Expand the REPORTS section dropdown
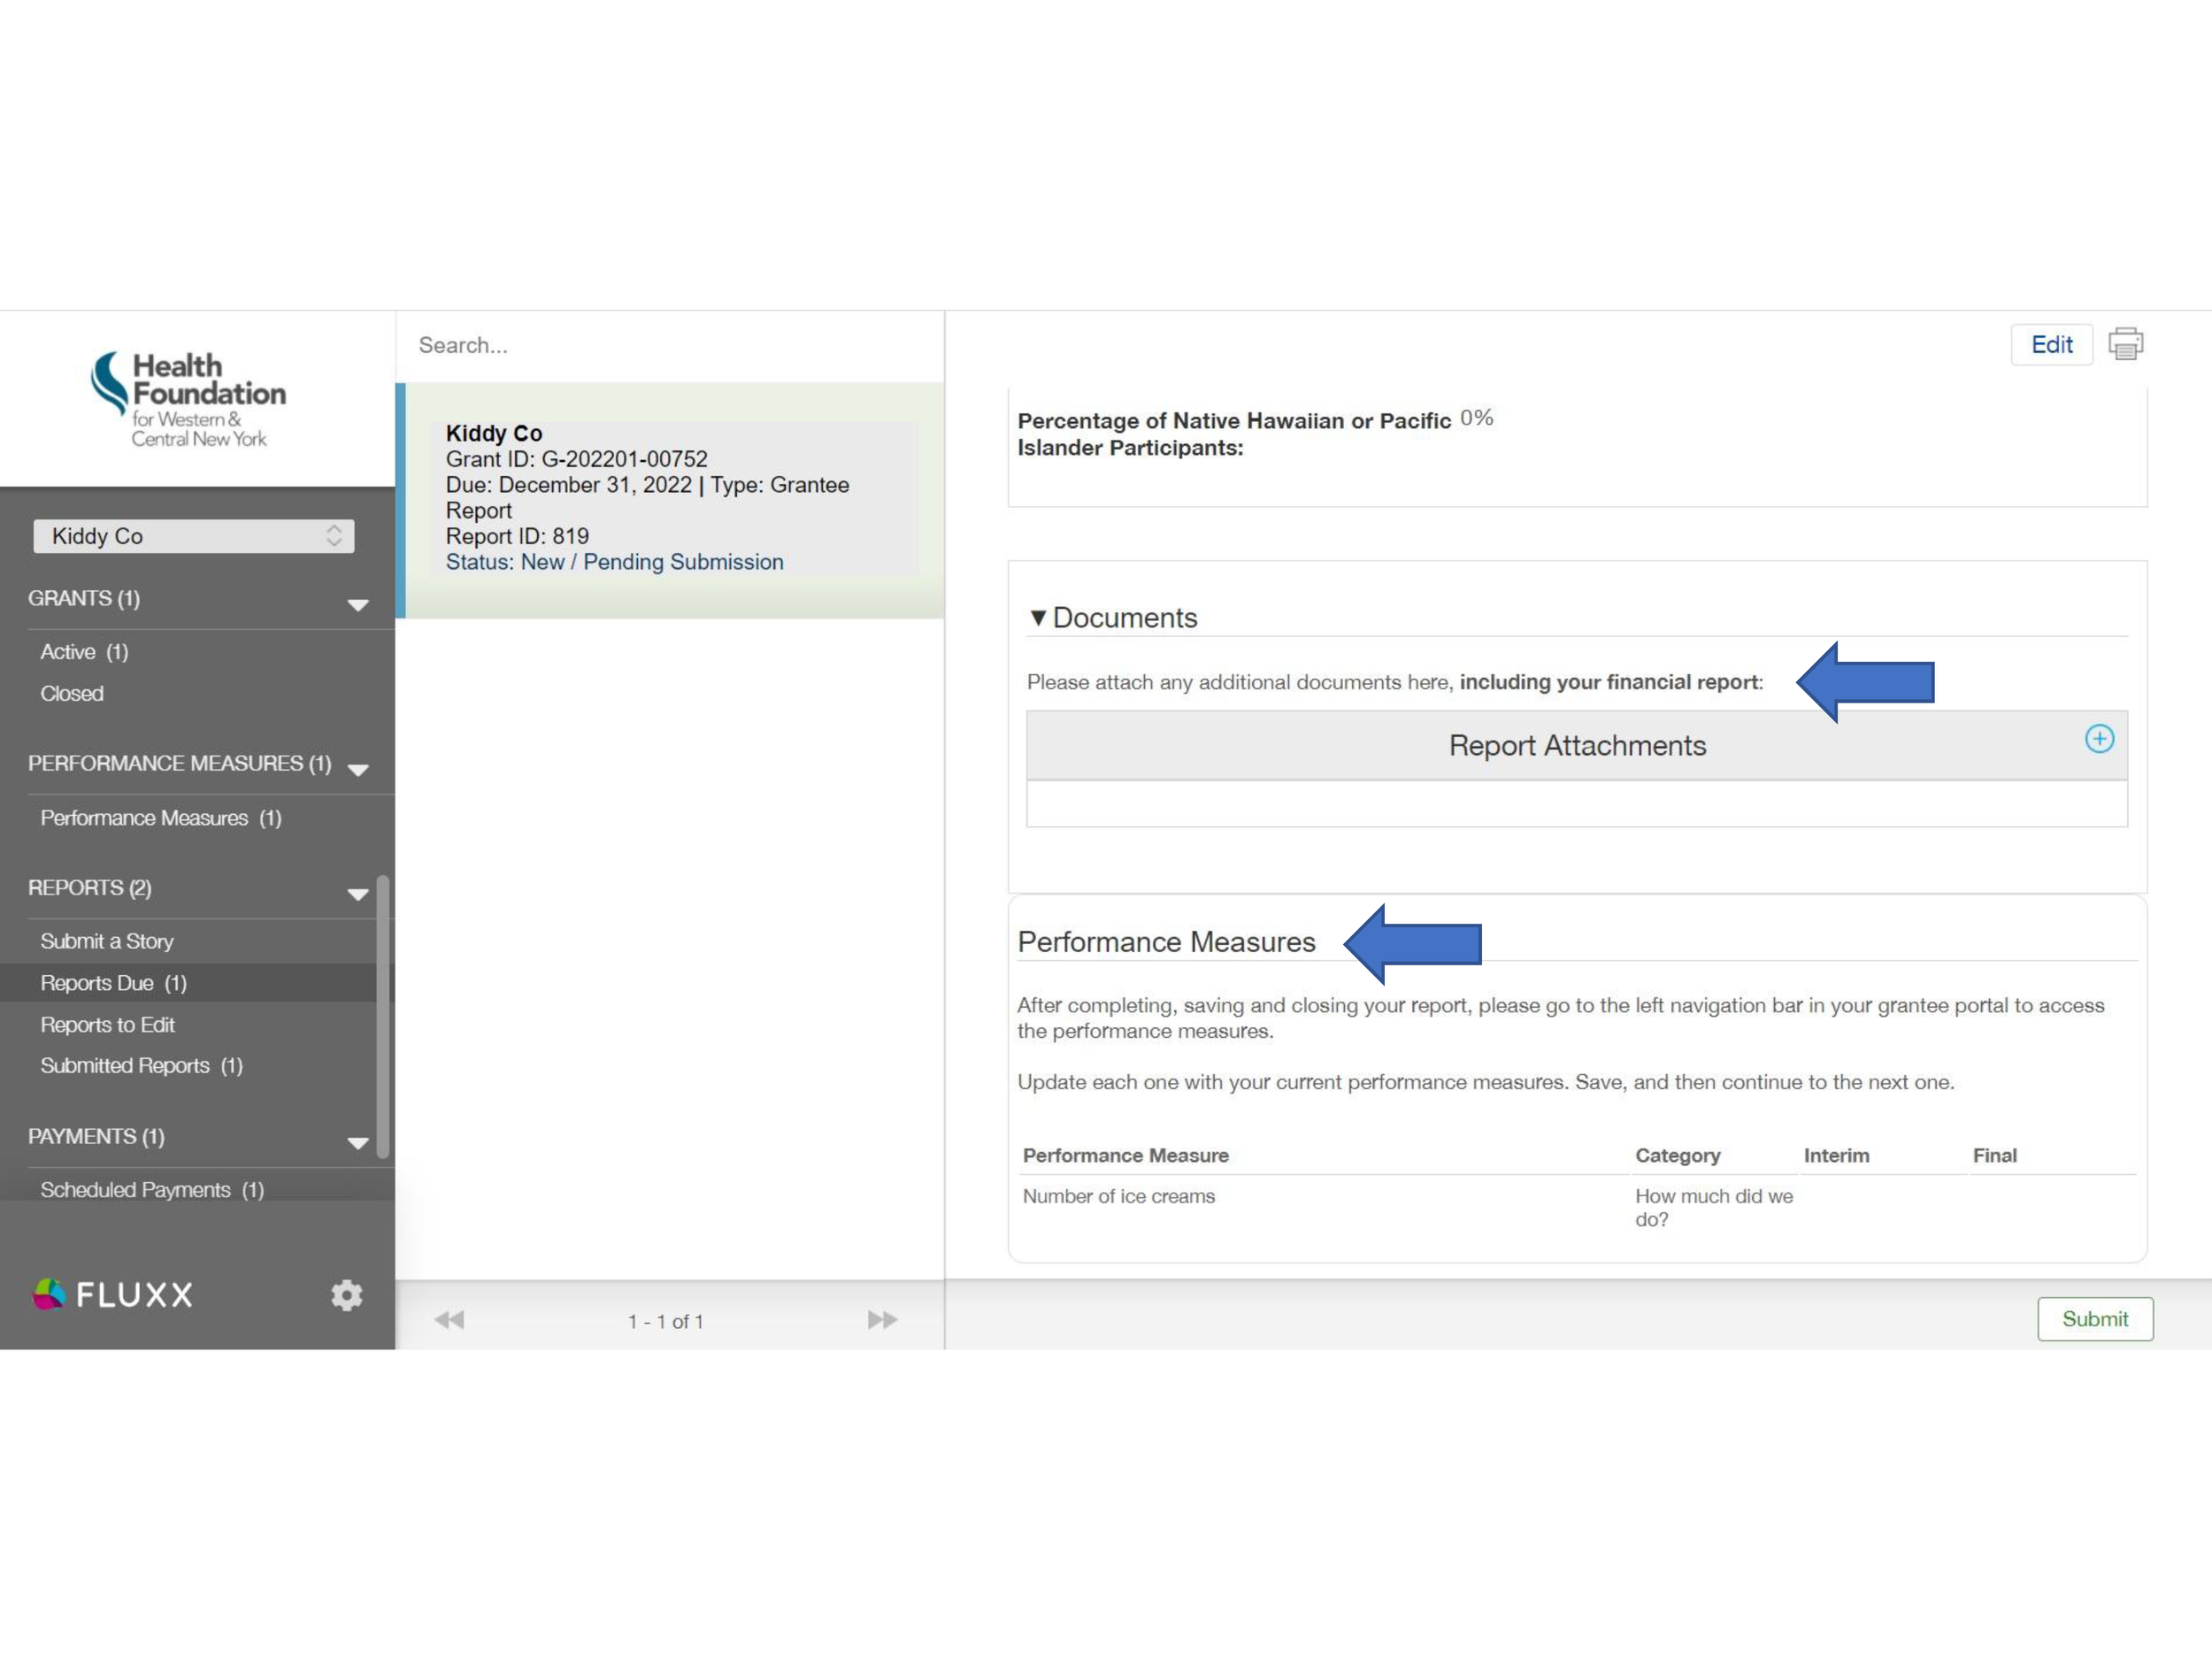This screenshot has width=2212, height=1659. pyautogui.click(x=356, y=890)
